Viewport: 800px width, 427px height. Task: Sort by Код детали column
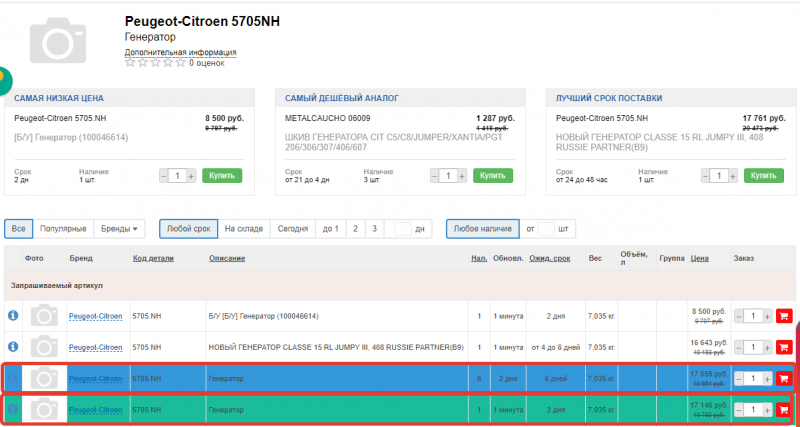pyautogui.click(x=153, y=258)
